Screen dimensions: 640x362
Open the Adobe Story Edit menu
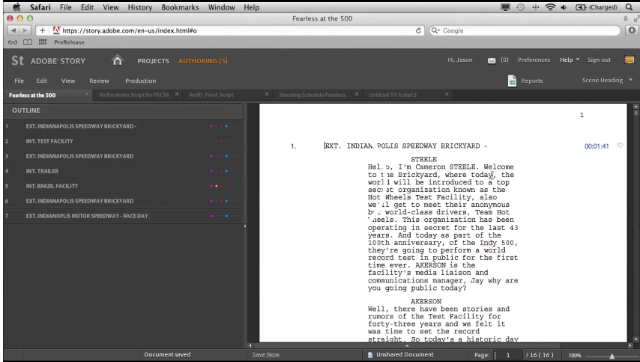click(x=42, y=81)
